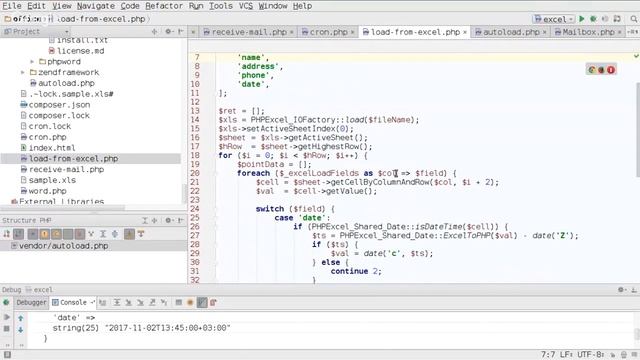The height and width of the screenshot is (360, 640).
Task: Expand vendor/autoload.php node in Structure
Action: (x=14, y=246)
